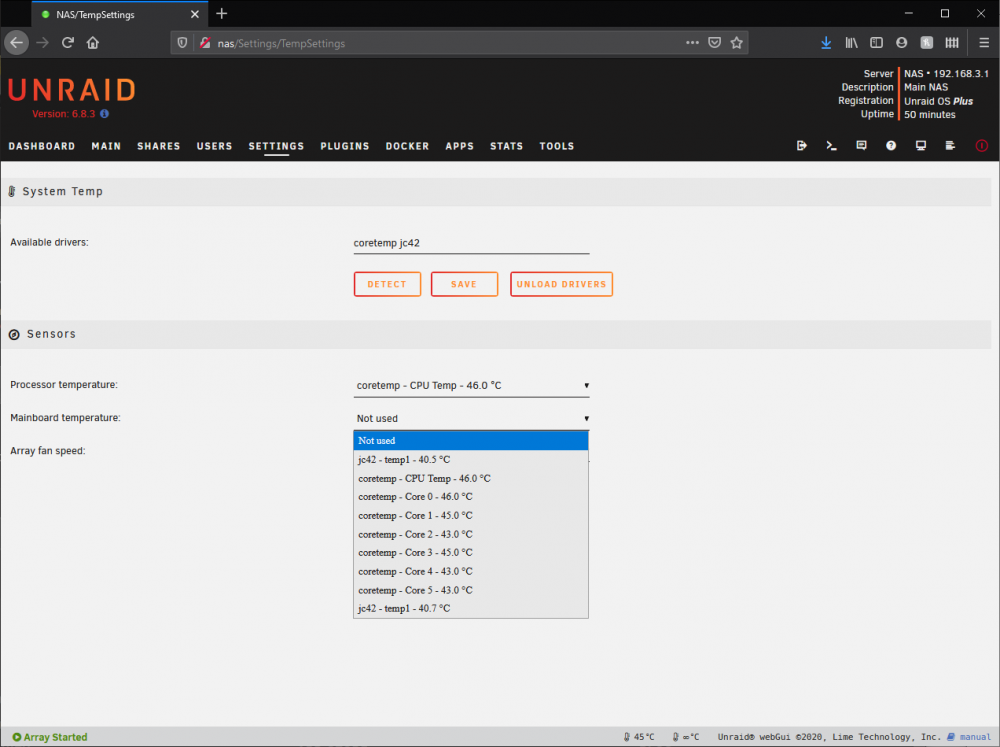Screen dimensions: 1000x747
Task: Open the Unraid system log icon
Action: 950,145
